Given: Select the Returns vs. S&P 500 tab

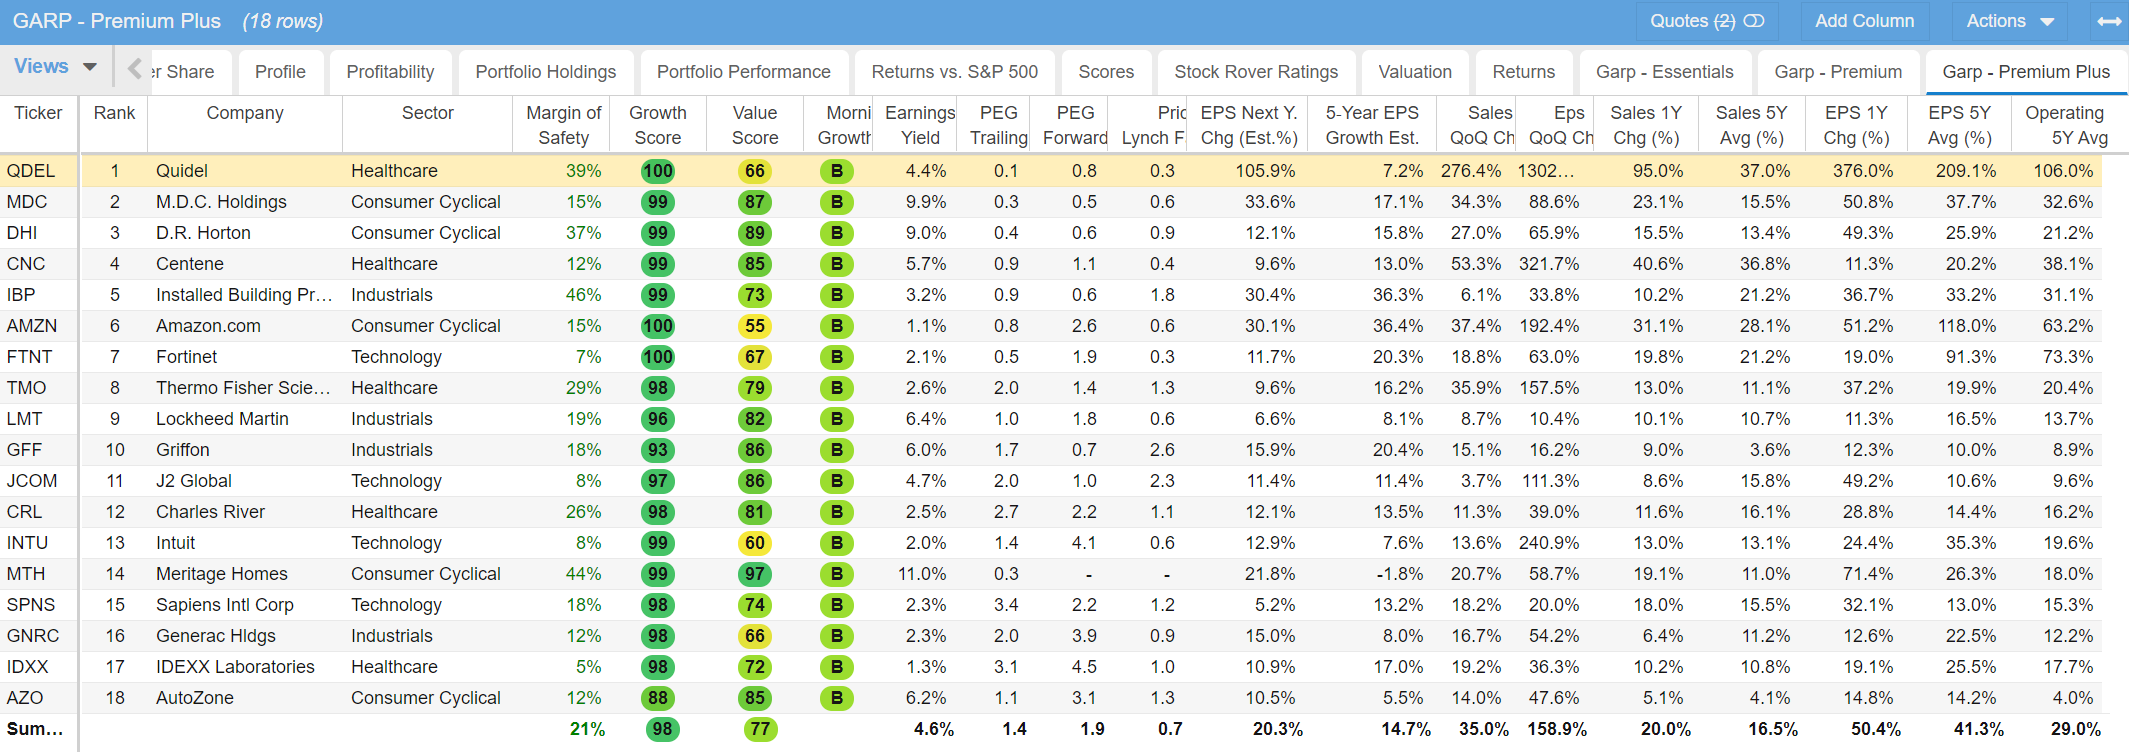Looking at the screenshot, I should click(955, 72).
